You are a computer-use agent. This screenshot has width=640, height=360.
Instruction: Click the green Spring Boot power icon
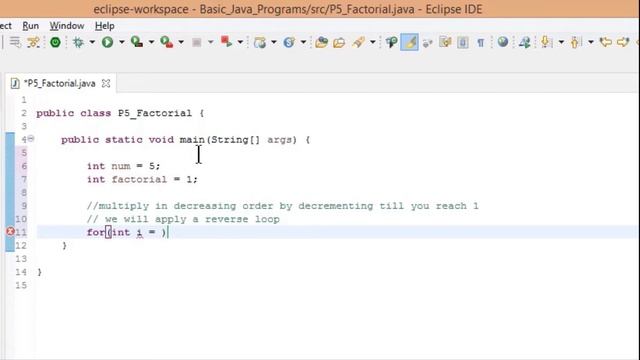click(x=55, y=42)
